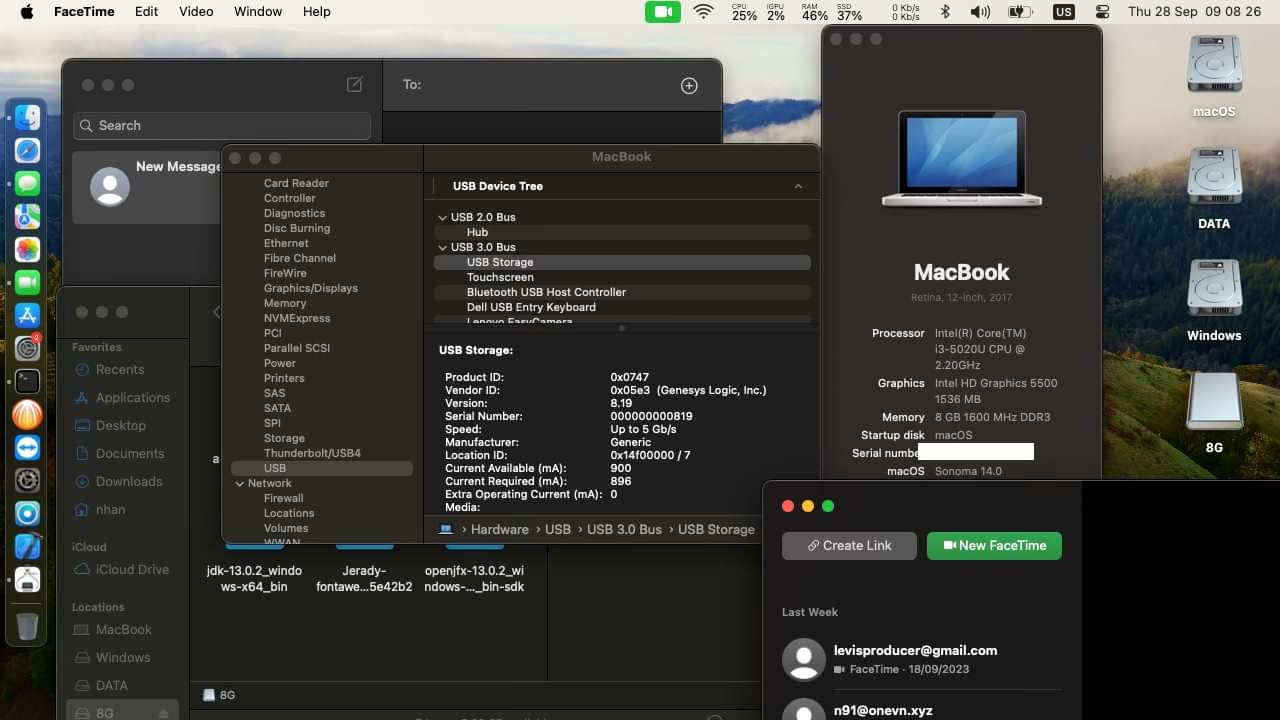Open Xcode from the dock
The image size is (1280, 720).
click(x=27, y=546)
